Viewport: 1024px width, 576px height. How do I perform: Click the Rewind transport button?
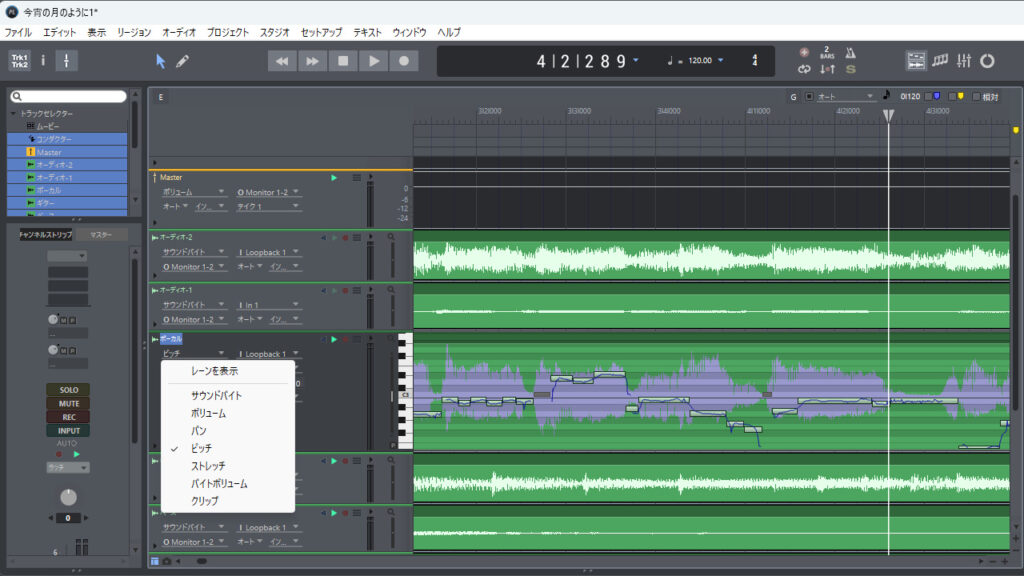tap(282, 61)
